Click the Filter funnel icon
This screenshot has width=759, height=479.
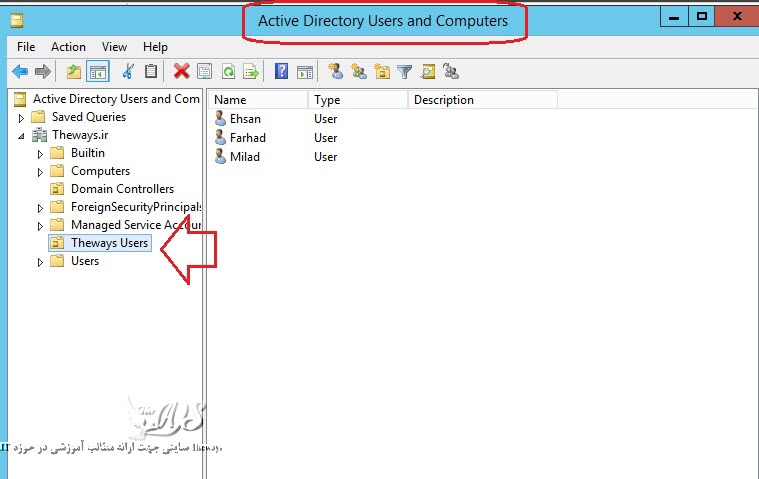405,71
